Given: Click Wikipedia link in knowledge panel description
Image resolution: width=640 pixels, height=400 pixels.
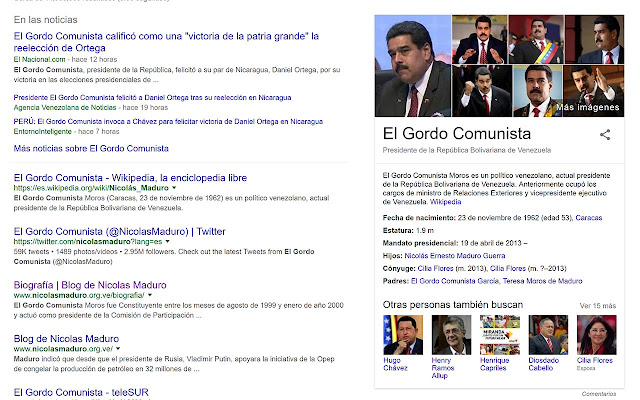Looking at the screenshot, I should pos(446,202).
